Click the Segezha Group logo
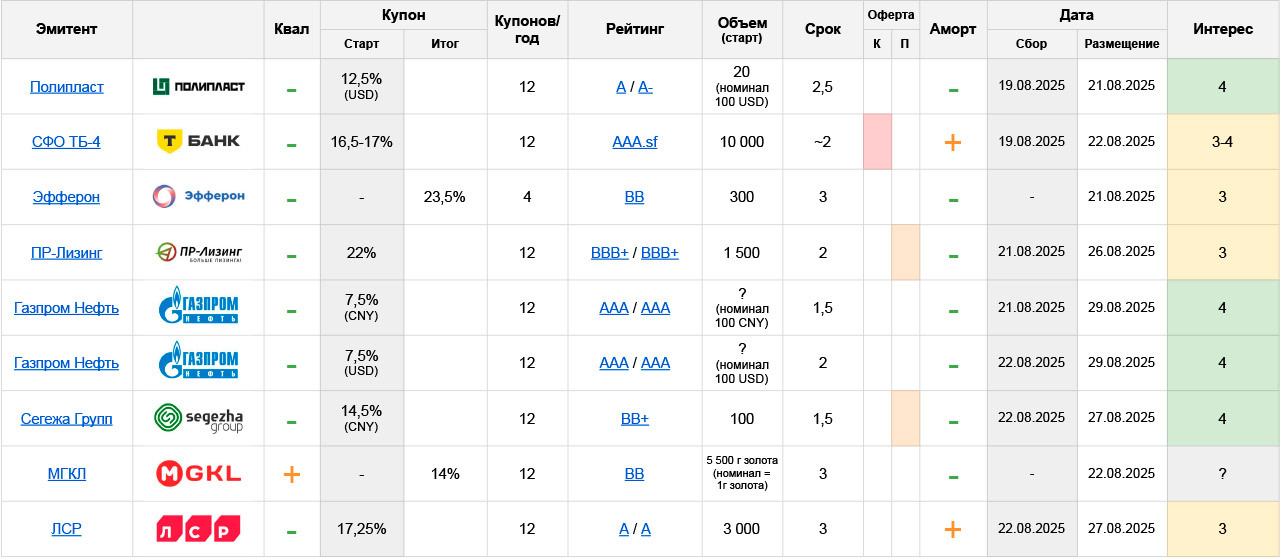Image resolution: width=1280 pixels, height=558 pixels. (198, 418)
